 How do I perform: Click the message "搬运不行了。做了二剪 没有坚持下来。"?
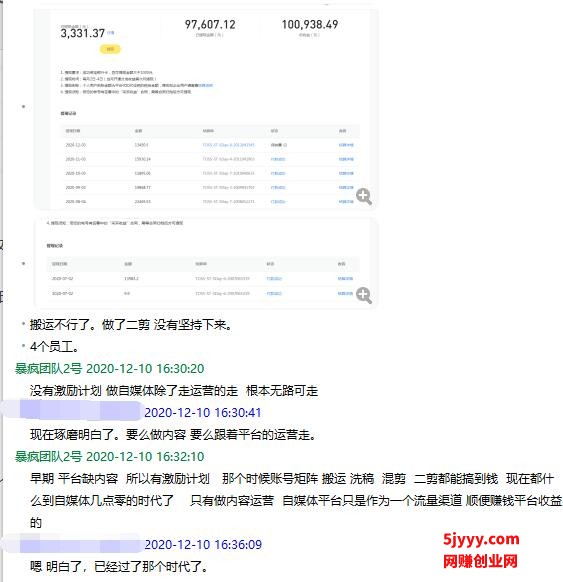(131, 325)
